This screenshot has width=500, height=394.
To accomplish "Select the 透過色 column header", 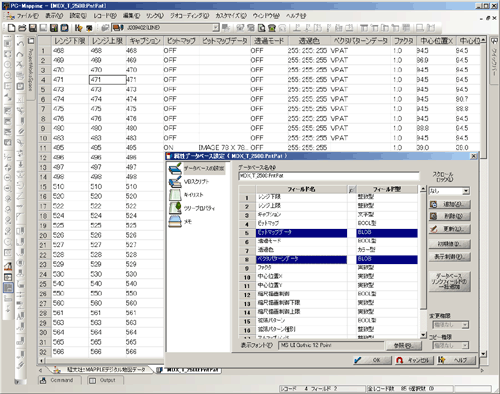I will point(309,41).
